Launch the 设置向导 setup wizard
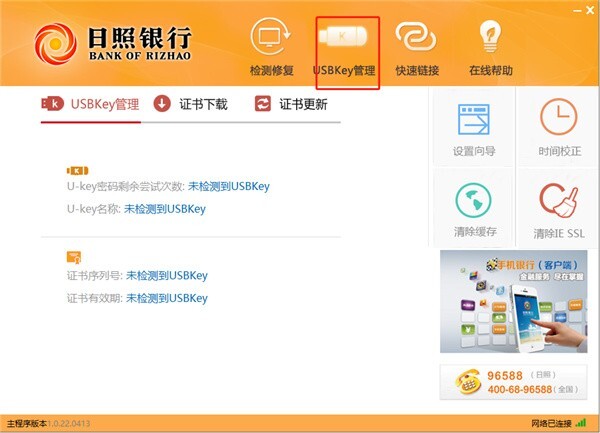Screen dimensions: 600x433 (474, 128)
